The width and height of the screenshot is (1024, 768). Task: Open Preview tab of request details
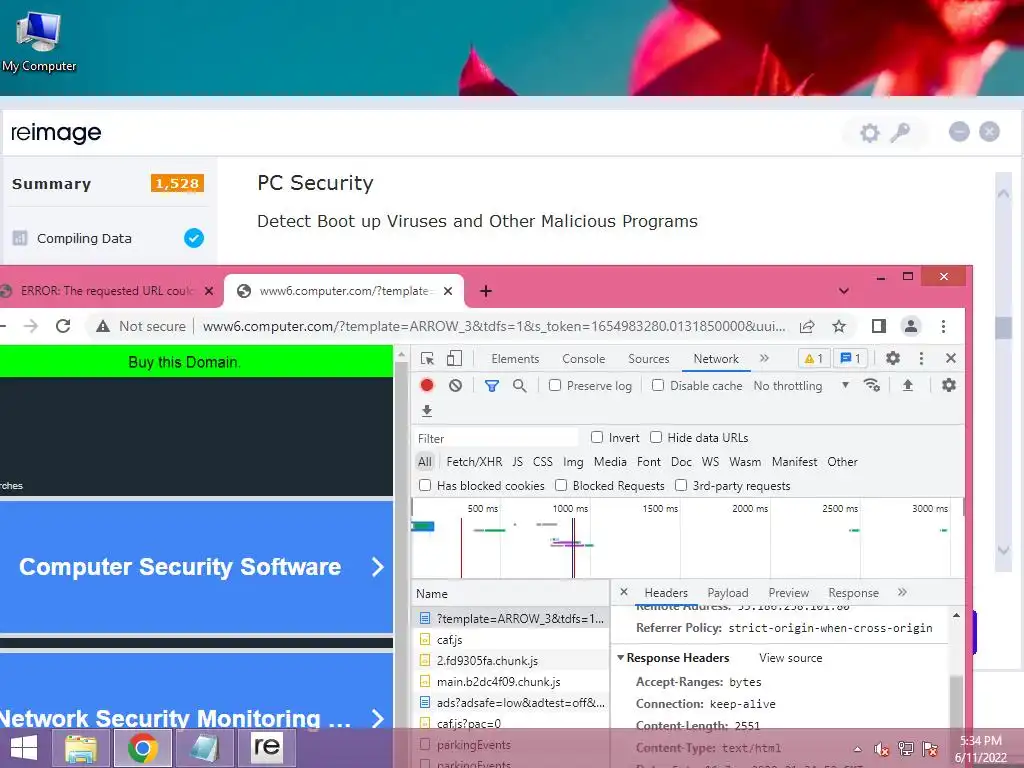pos(788,592)
